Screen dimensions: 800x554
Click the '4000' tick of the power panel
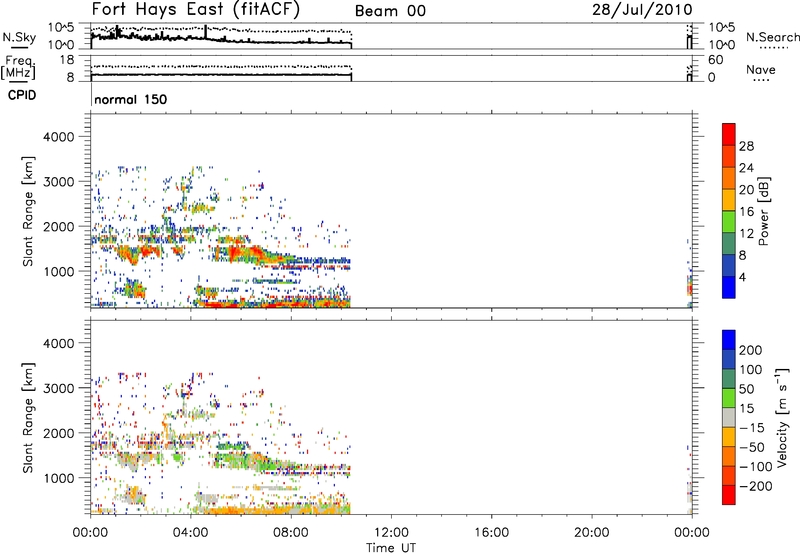(58, 137)
